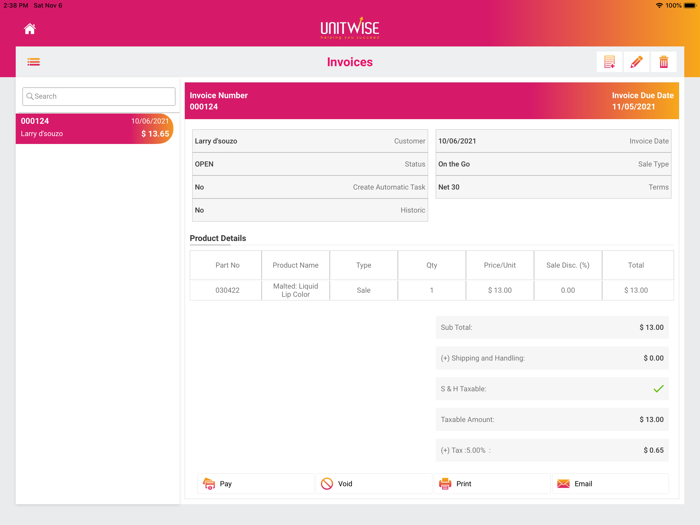Click part number 030422 cell
The width and height of the screenshot is (700, 525).
(x=227, y=290)
